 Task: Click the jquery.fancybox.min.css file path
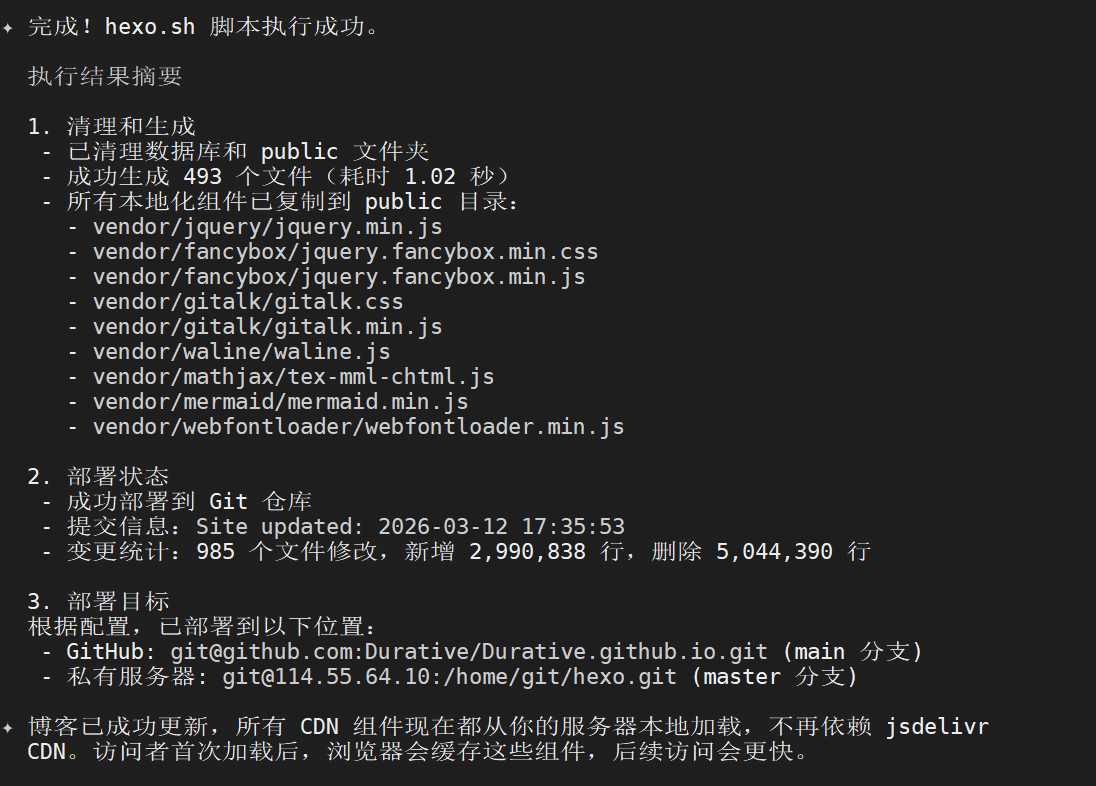coord(345,252)
